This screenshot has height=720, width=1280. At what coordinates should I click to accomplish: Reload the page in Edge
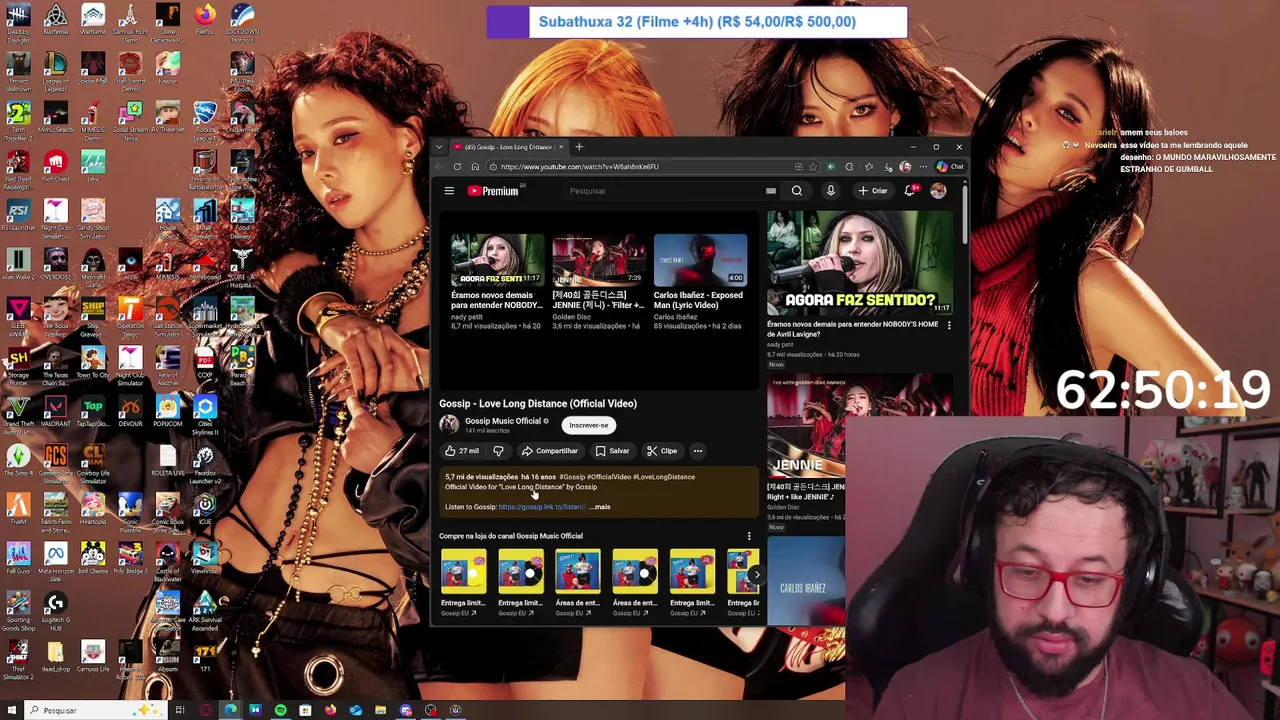[457, 167]
